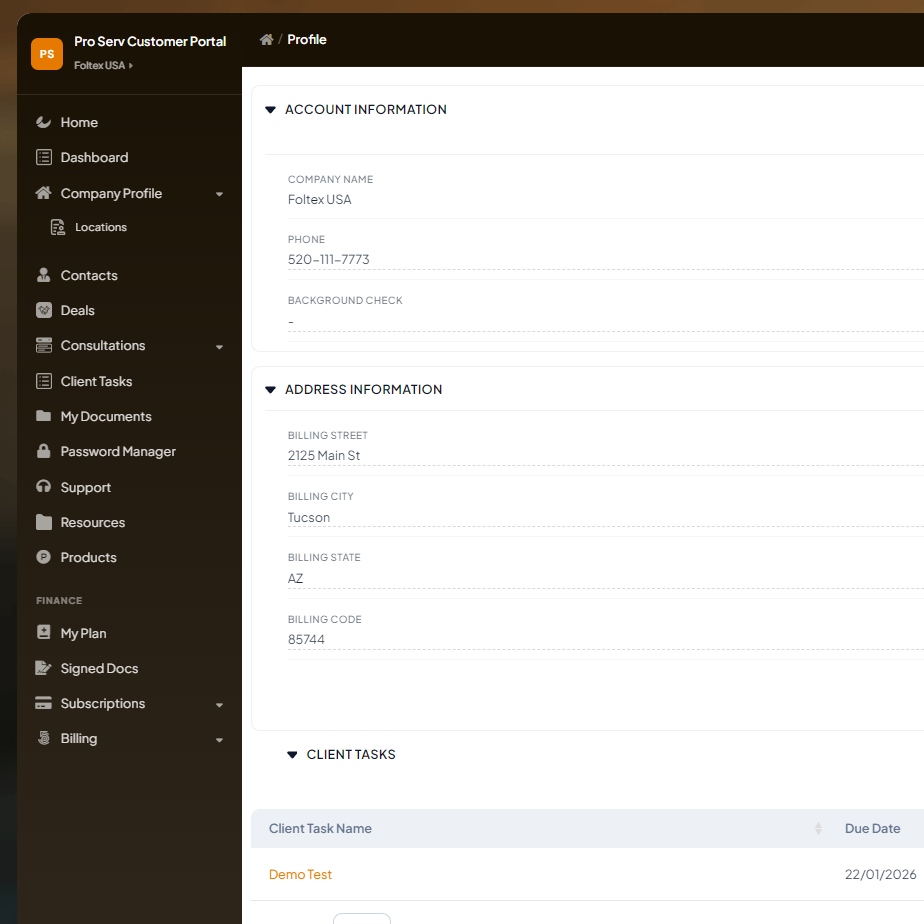Open the Support lifebuoy icon

(x=44, y=487)
